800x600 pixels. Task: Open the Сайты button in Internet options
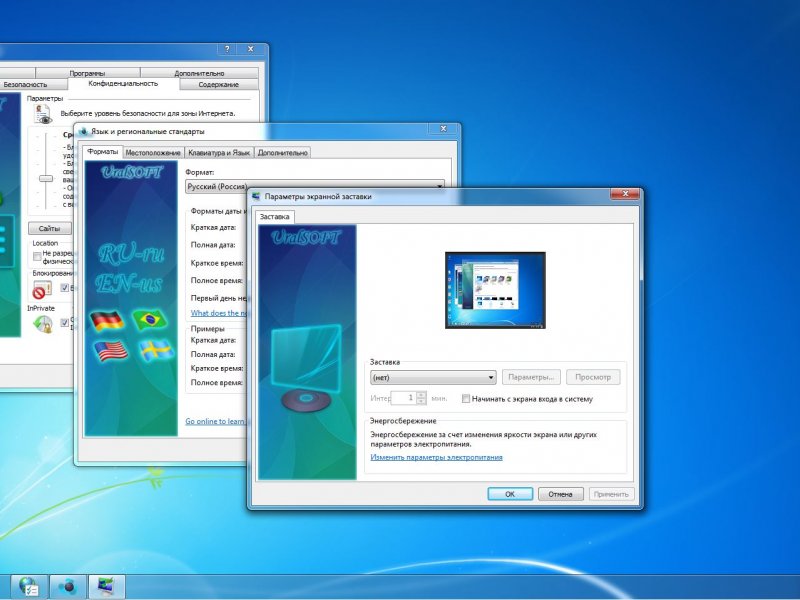[x=49, y=228]
